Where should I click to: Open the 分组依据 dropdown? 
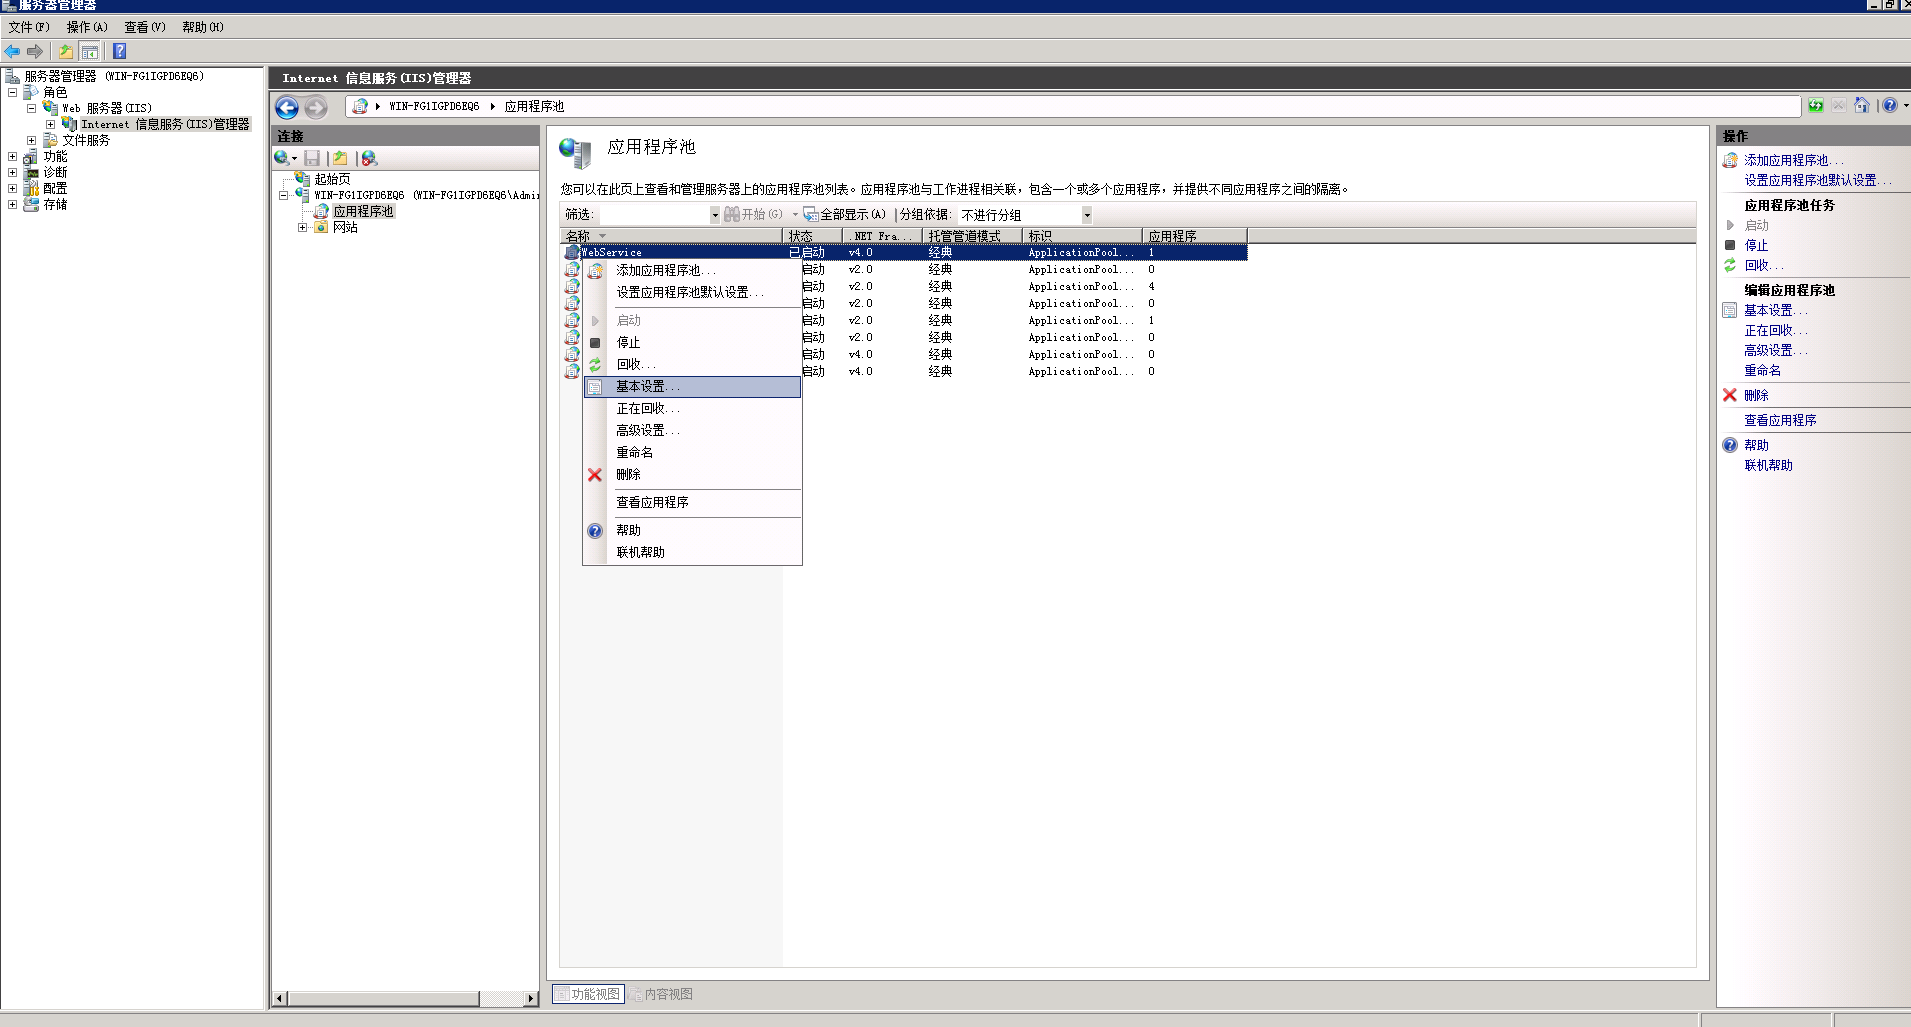1087,214
